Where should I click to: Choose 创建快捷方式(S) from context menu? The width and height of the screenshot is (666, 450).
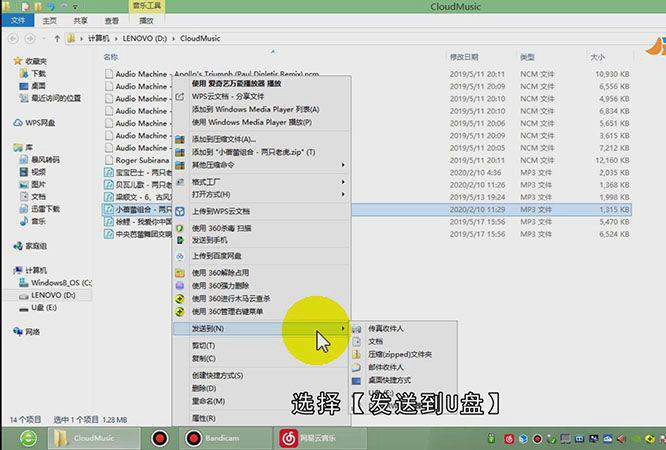[262, 376]
